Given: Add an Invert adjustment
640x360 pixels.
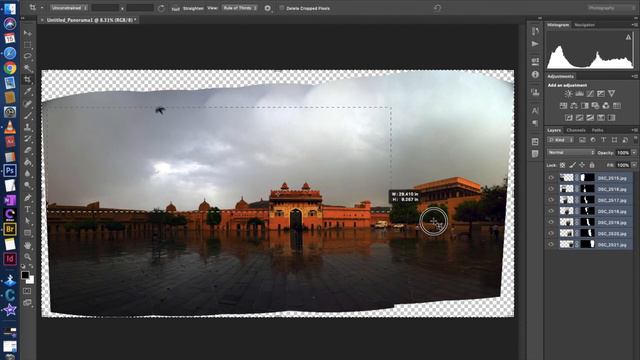Looking at the screenshot, I should (x=569, y=118).
